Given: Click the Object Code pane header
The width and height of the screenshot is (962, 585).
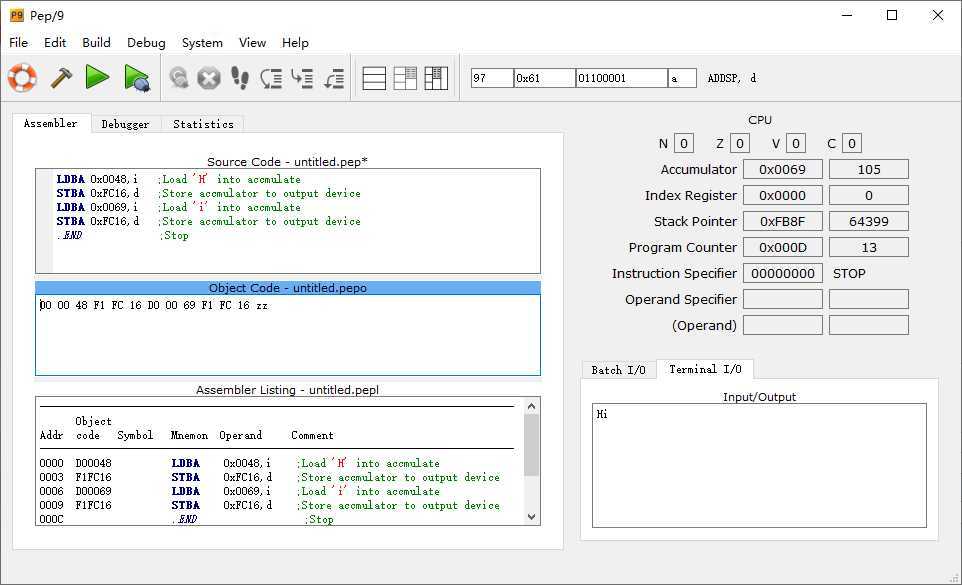Looking at the screenshot, I should pos(288,288).
